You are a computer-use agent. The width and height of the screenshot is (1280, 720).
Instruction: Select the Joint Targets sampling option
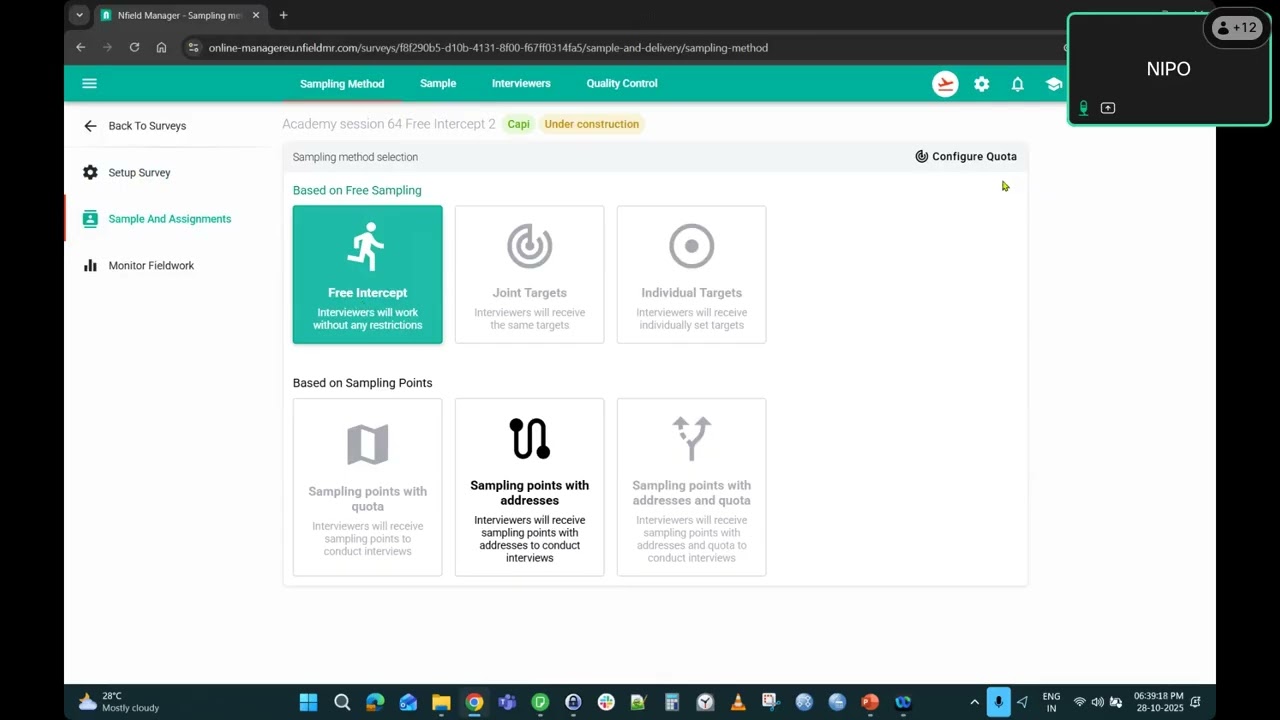529,274
